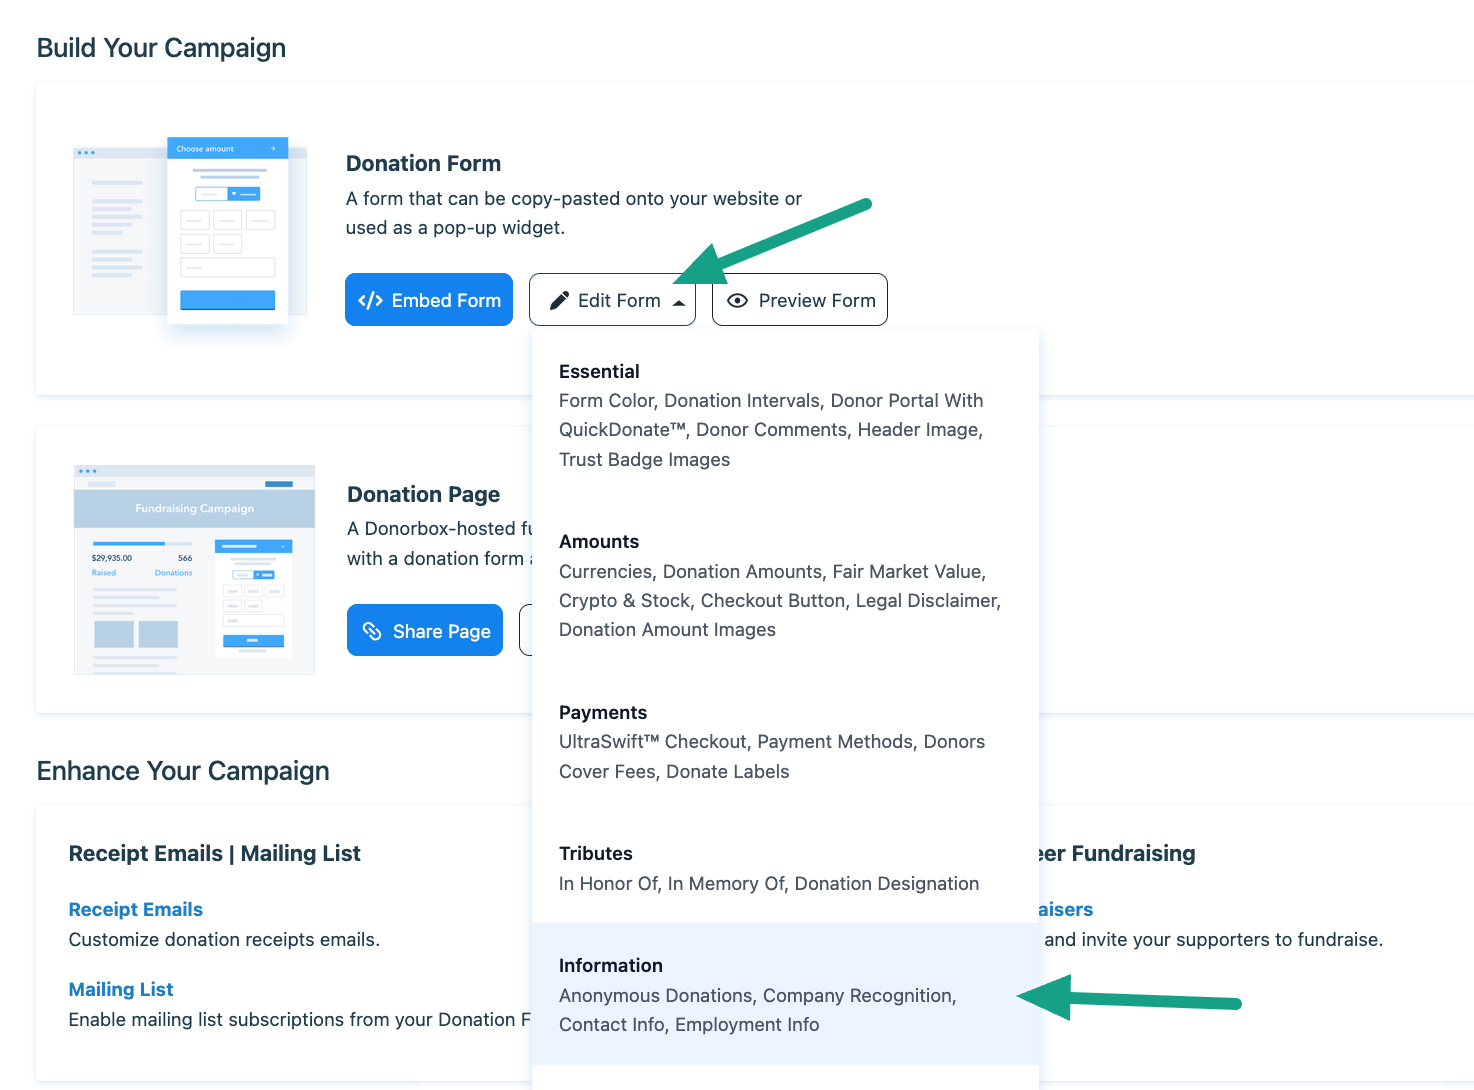Follow the Mailing List link
1474x1090 pixels.
(x=121, y=990)
